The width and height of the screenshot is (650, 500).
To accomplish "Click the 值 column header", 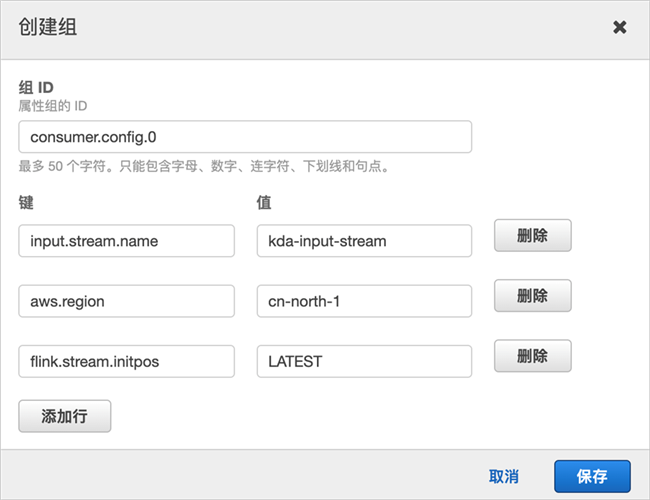I will click(x=264, y=203).
